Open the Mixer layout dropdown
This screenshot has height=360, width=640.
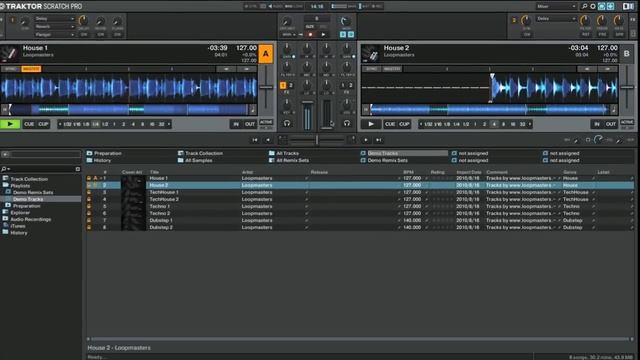(x=556, y=7)
